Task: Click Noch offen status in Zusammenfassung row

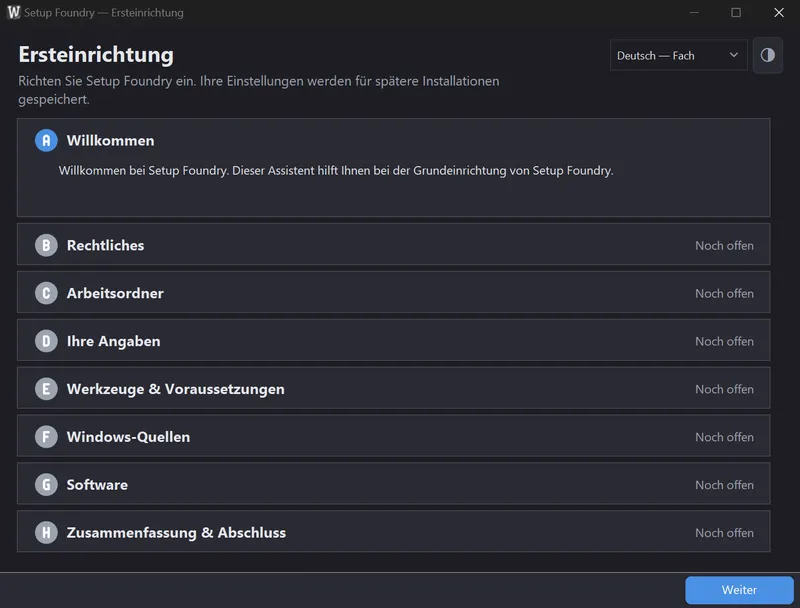Action: (724, 533)
